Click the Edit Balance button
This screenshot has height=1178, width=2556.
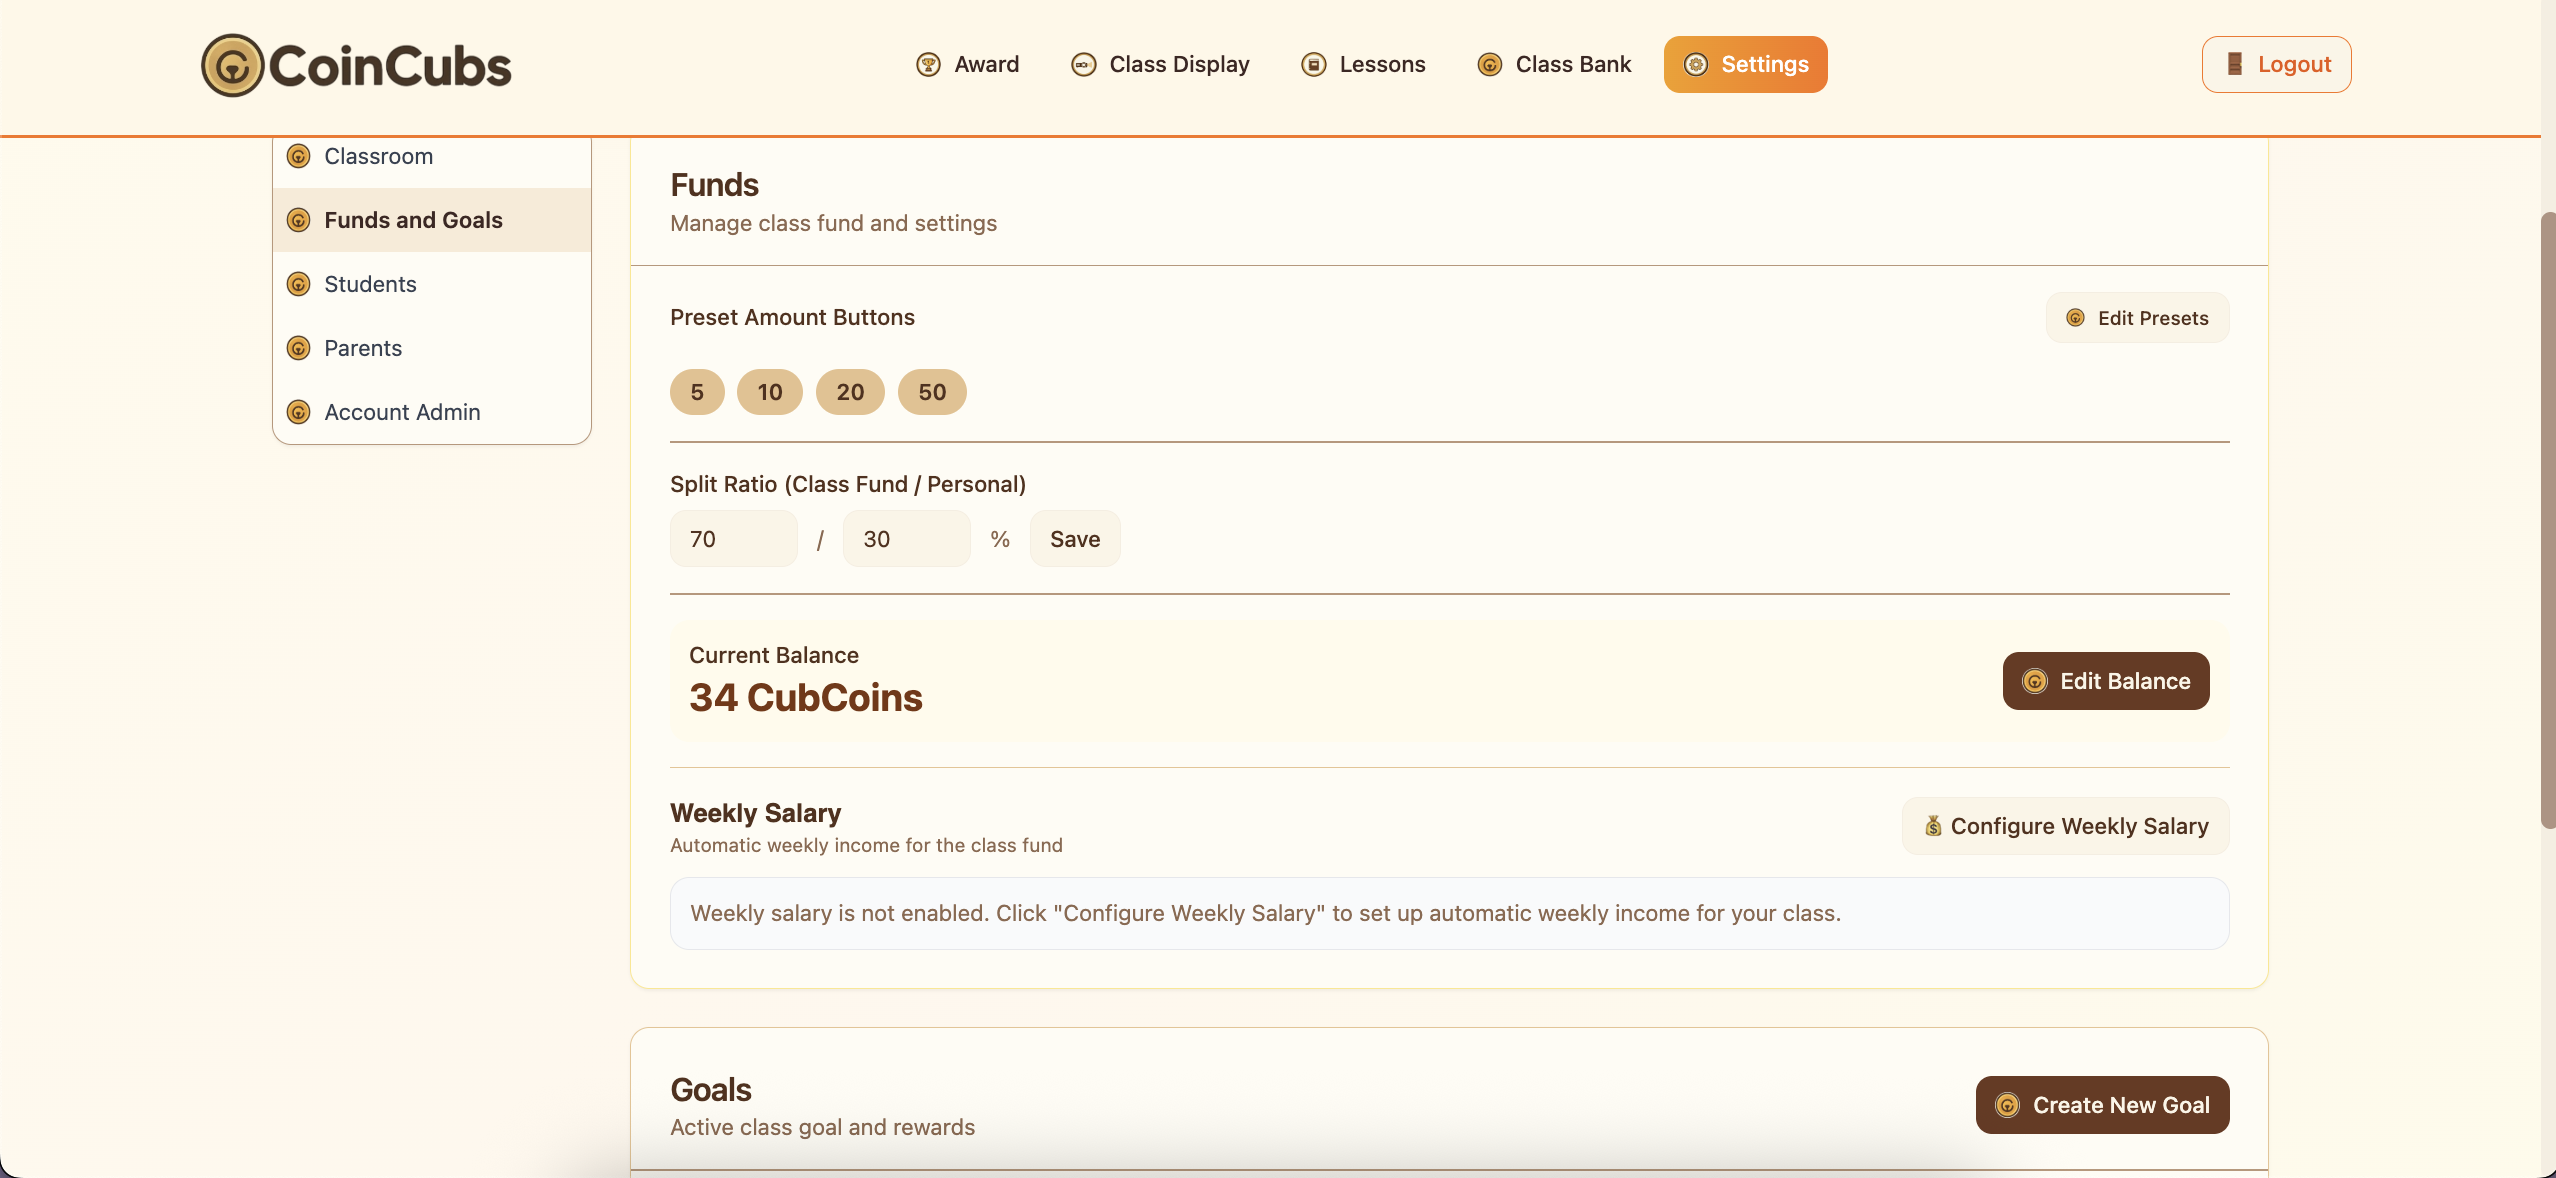pos(2105,681)
